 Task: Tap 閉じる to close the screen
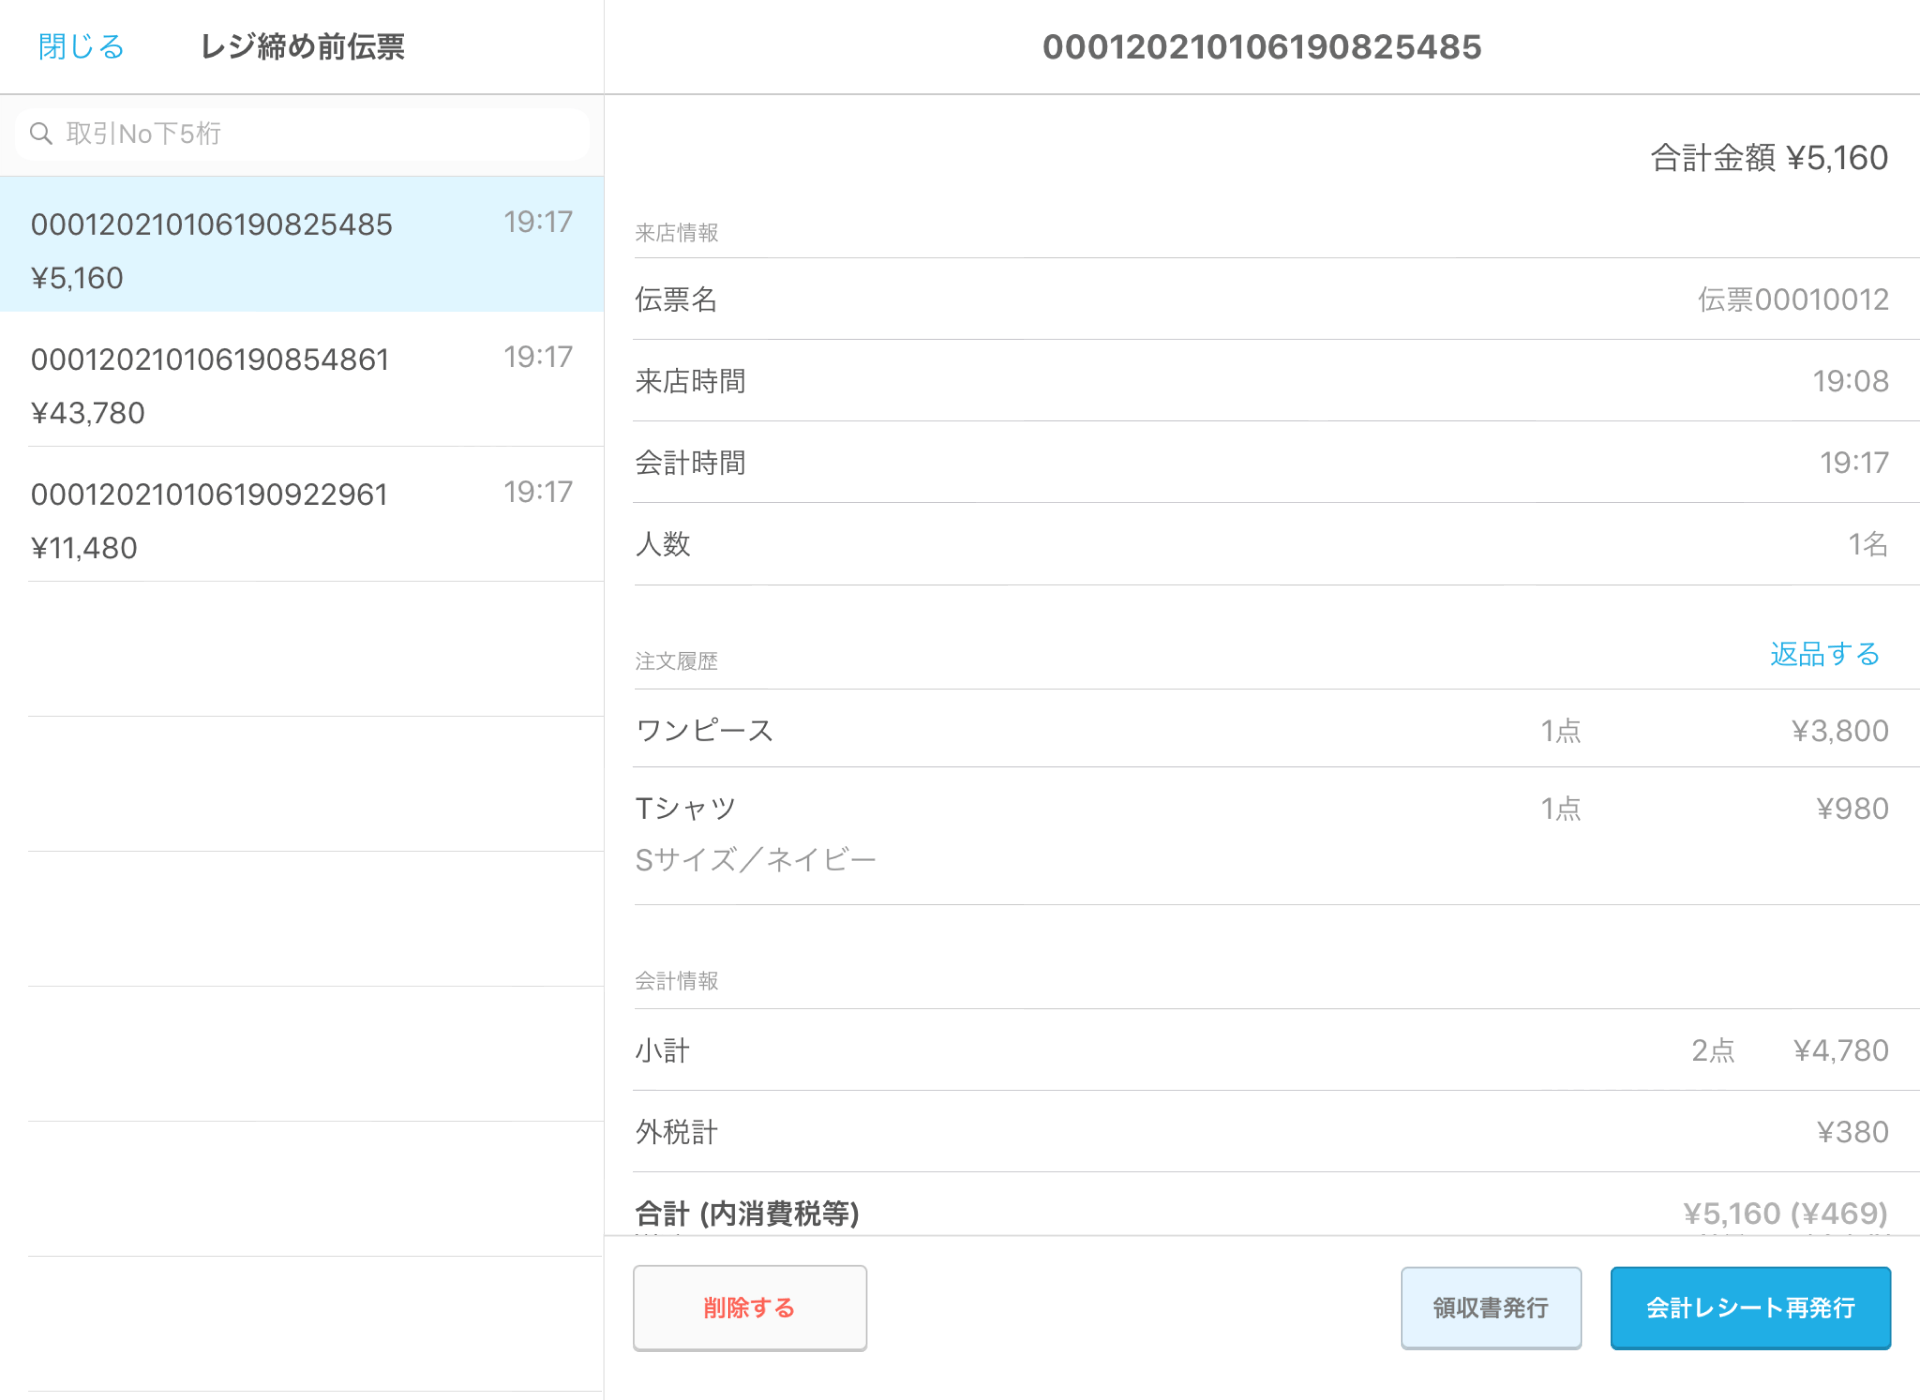[x=80, y=46]
